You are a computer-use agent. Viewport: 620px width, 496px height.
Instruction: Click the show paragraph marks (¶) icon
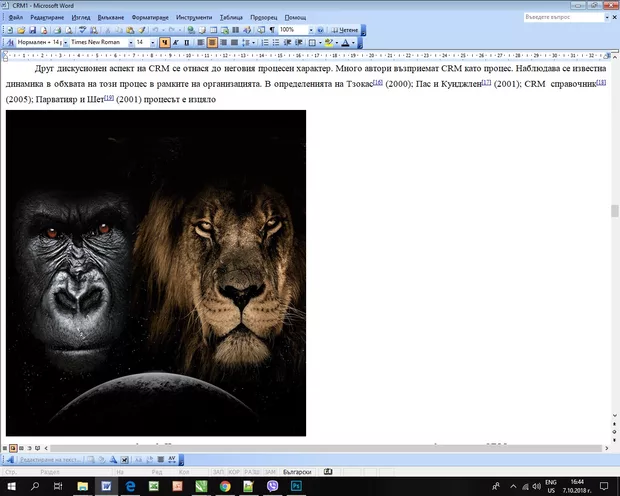pos(270,30)
